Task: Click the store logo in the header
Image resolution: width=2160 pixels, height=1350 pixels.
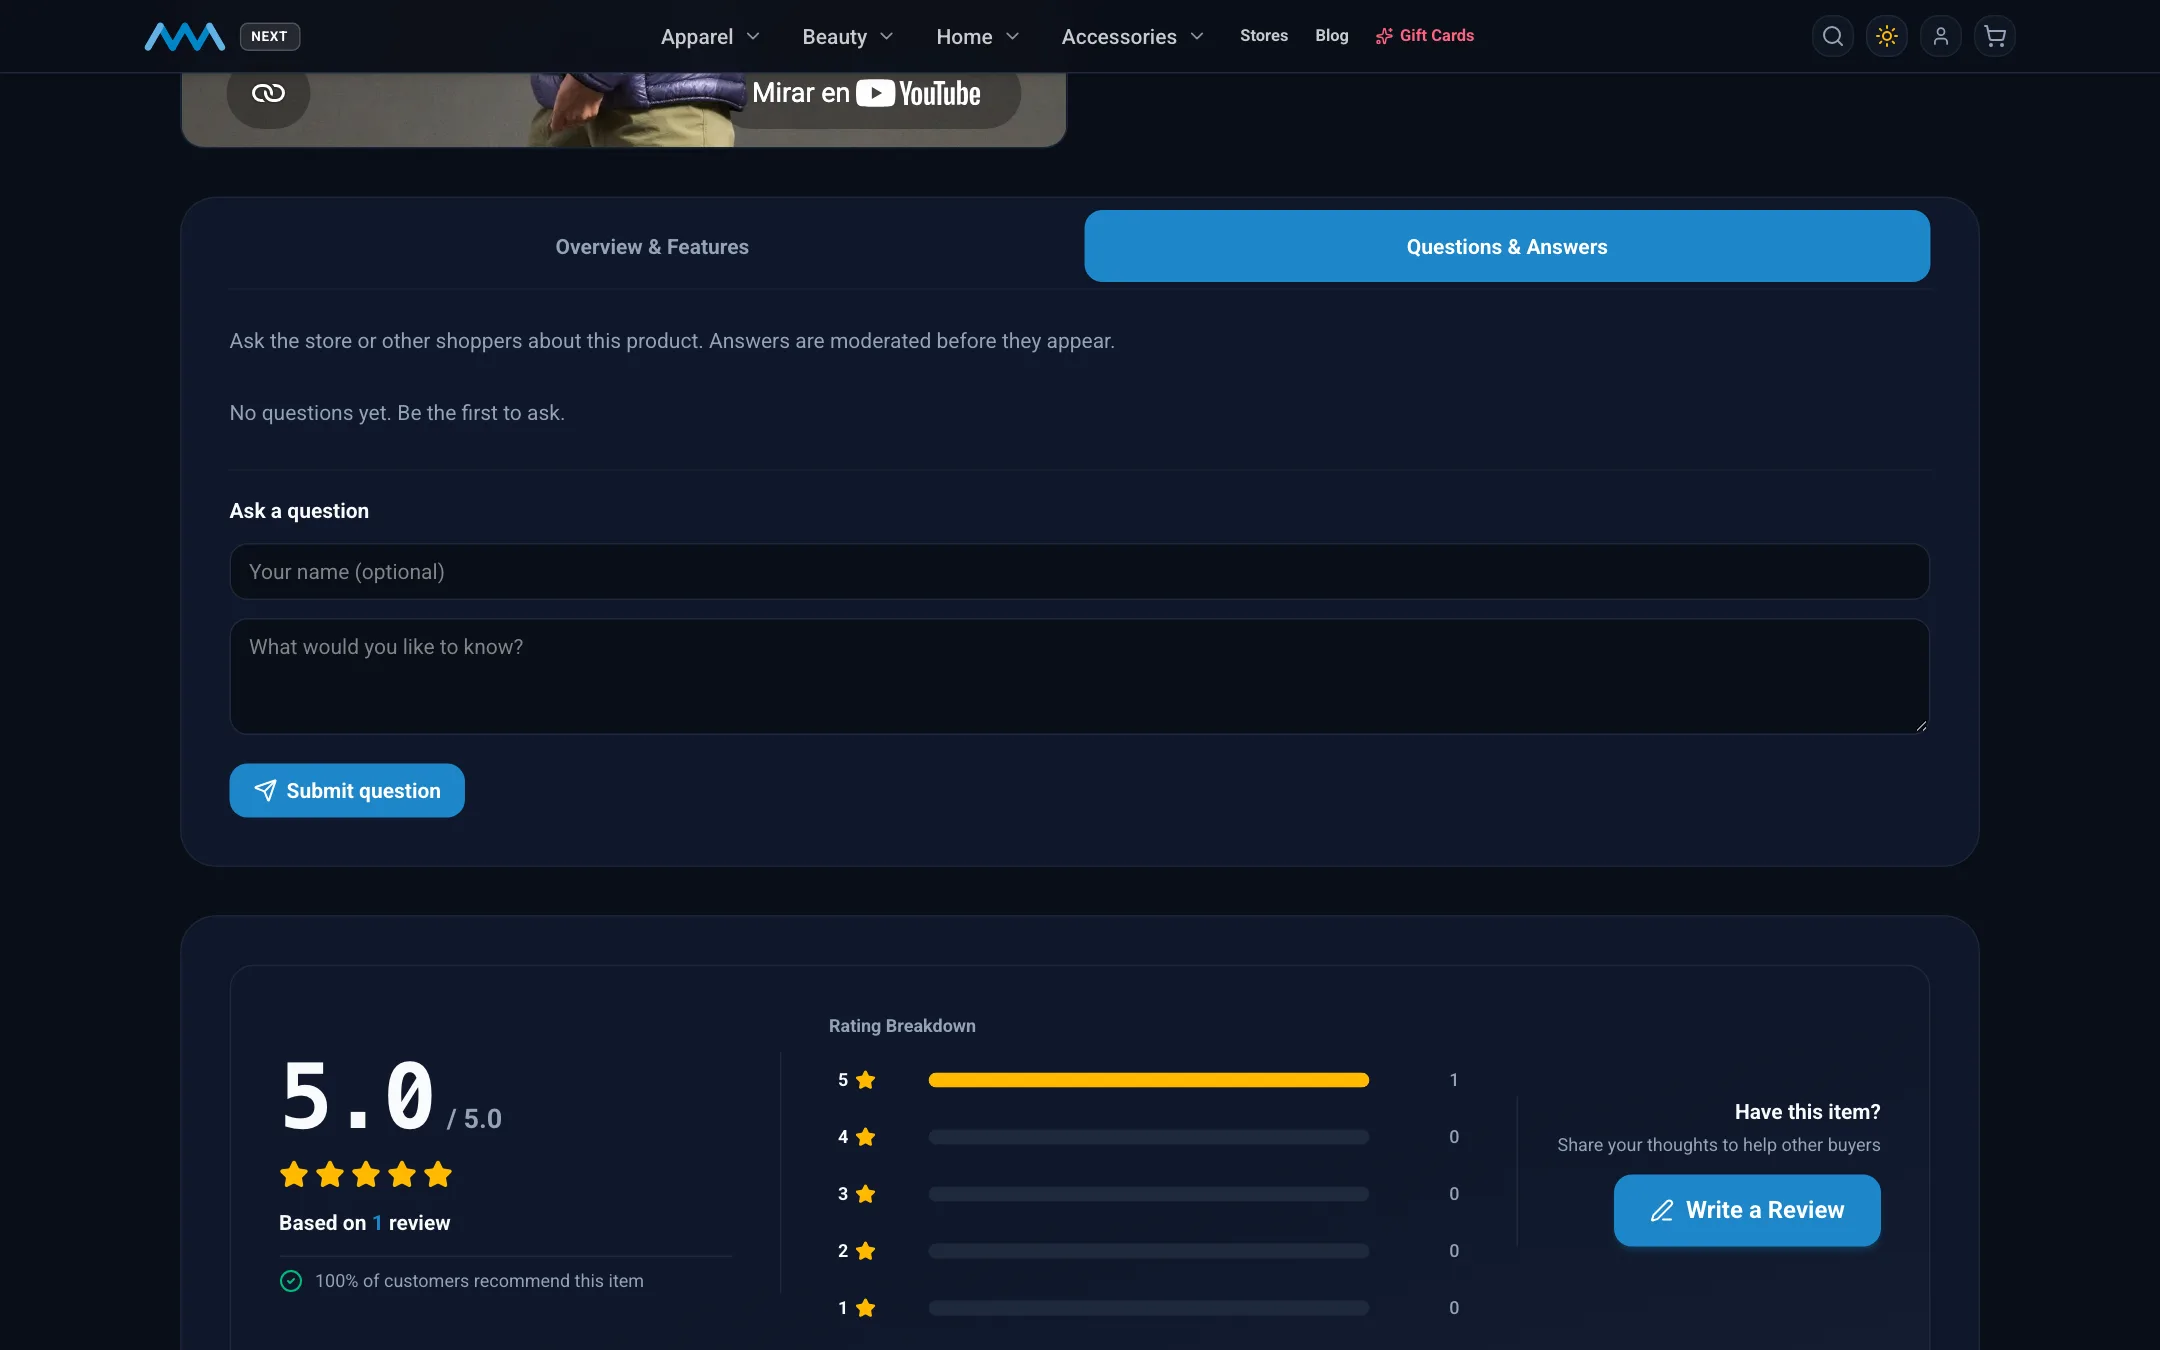Action: (x=184, y=36)
